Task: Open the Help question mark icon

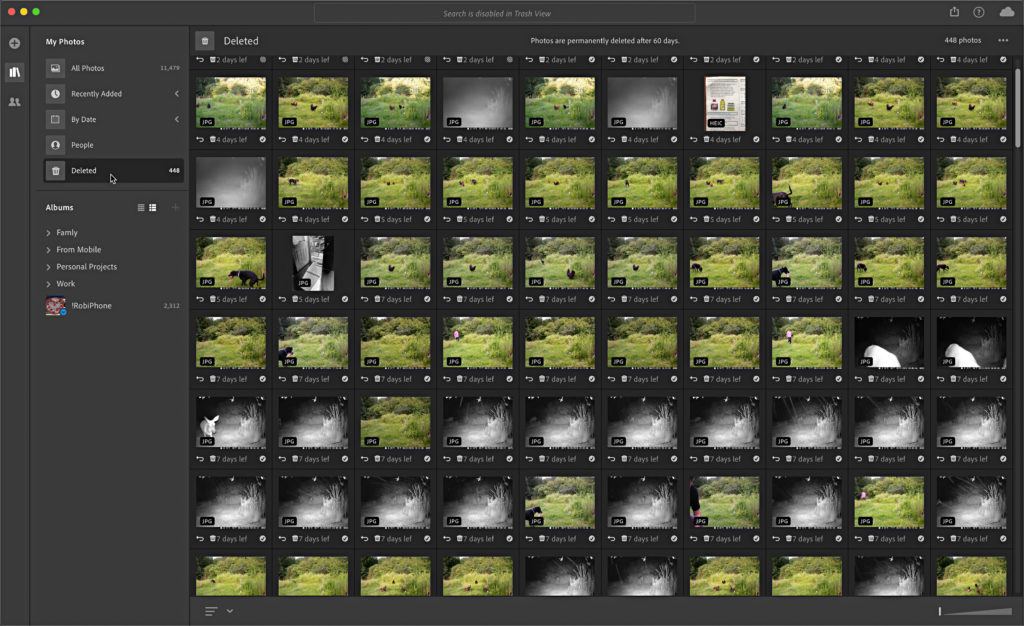Action: [978, 12]
